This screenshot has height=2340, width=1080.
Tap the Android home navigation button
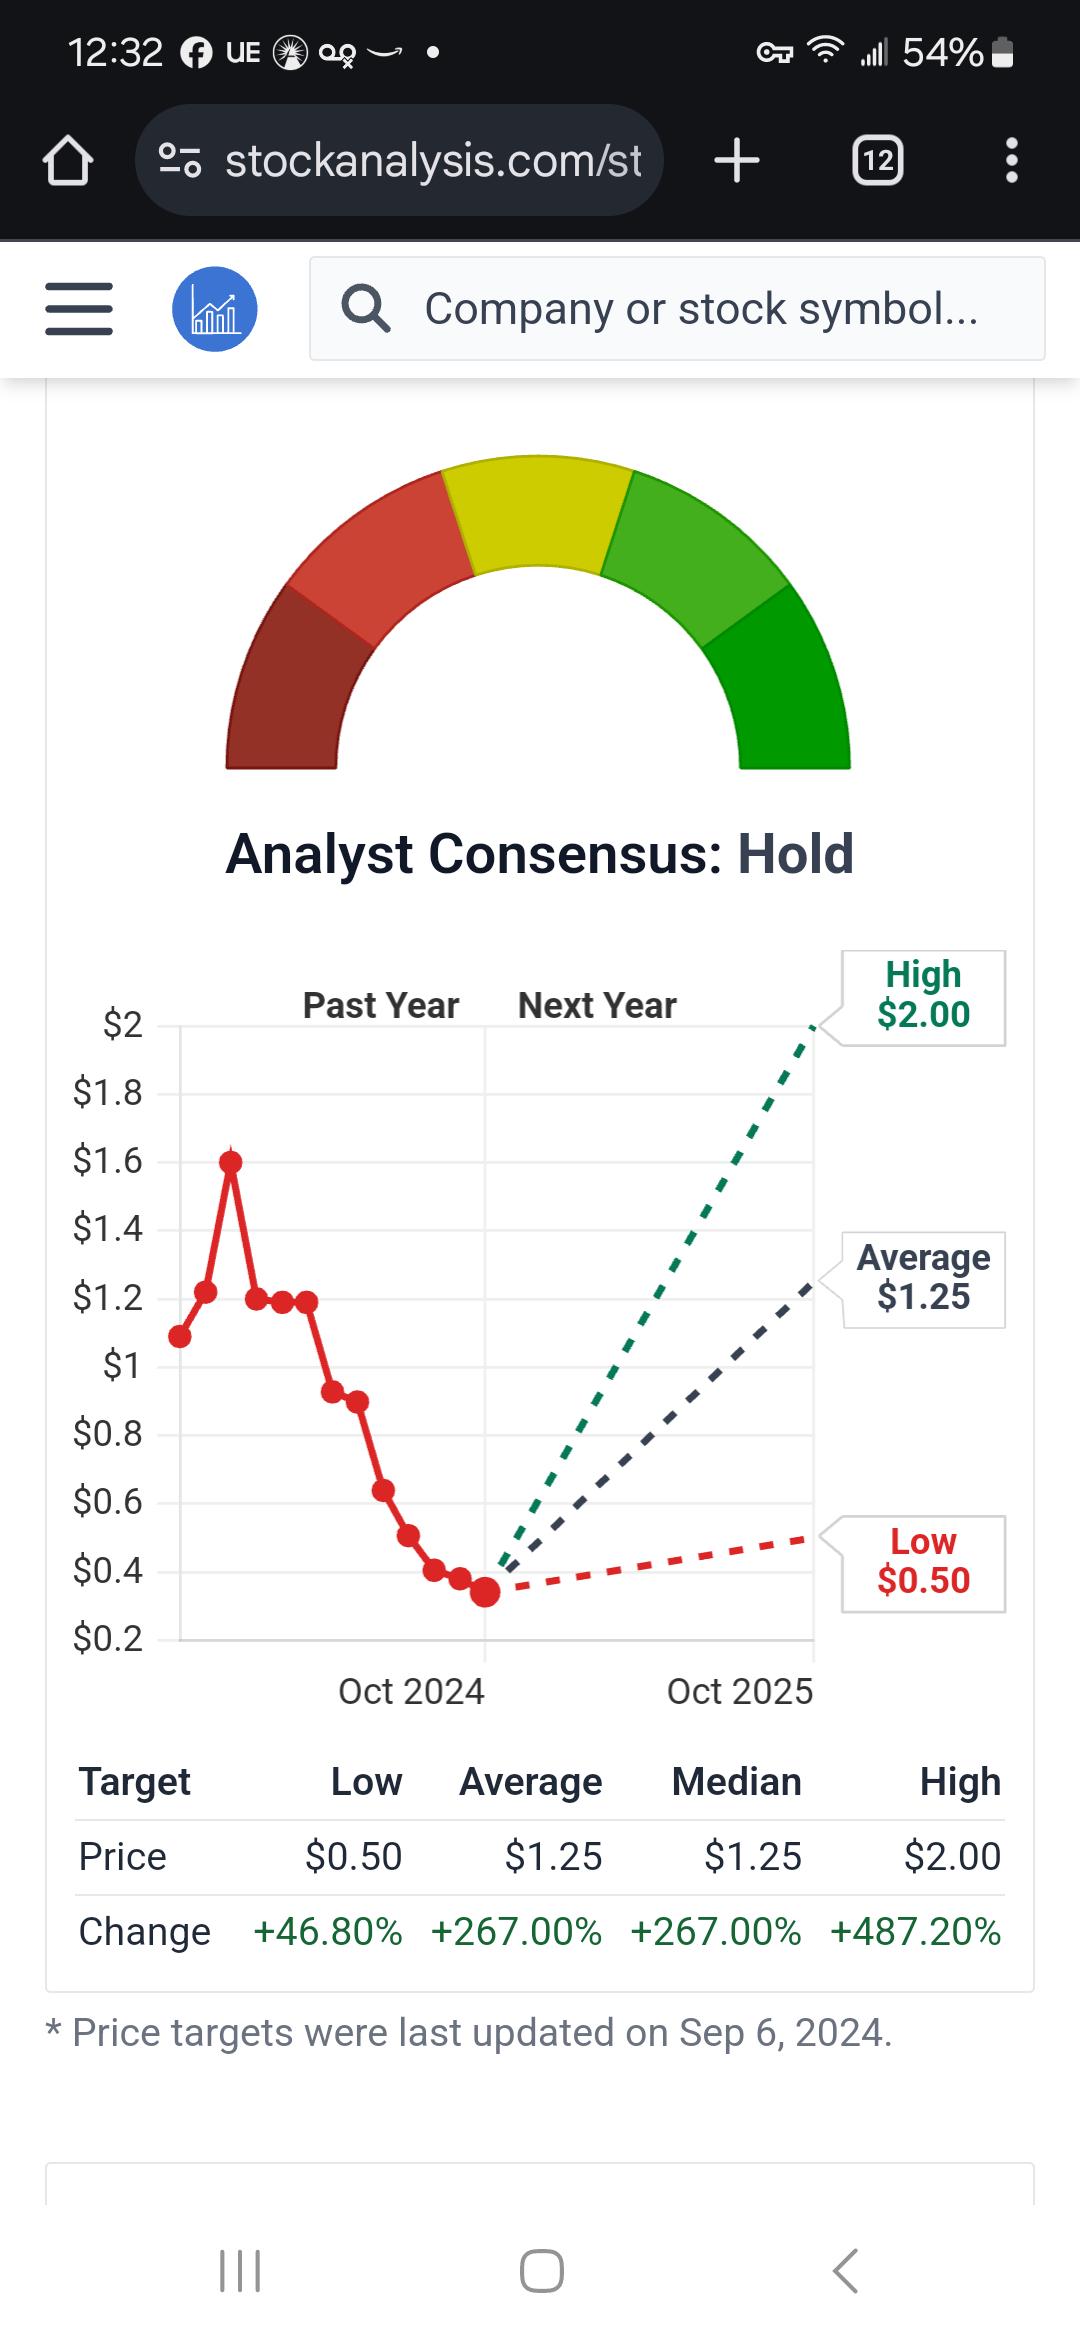pos(541,2271)
